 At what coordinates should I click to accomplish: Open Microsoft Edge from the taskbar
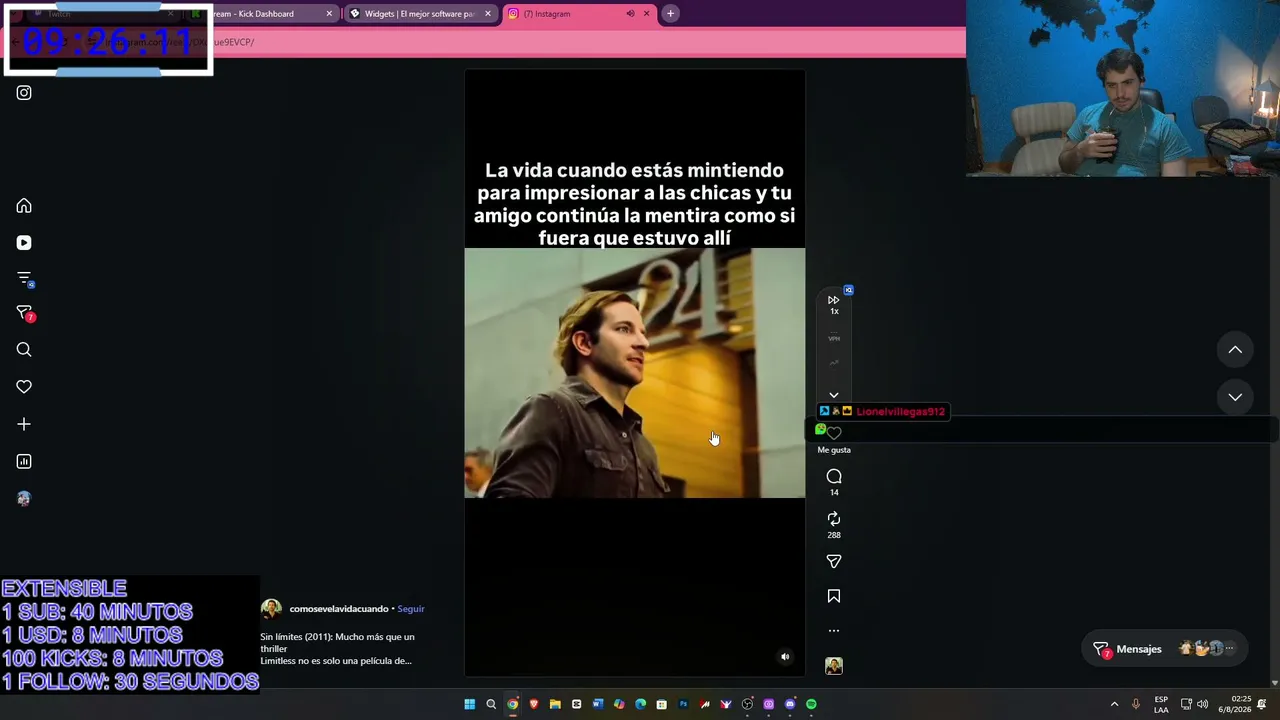click(641, 704)
